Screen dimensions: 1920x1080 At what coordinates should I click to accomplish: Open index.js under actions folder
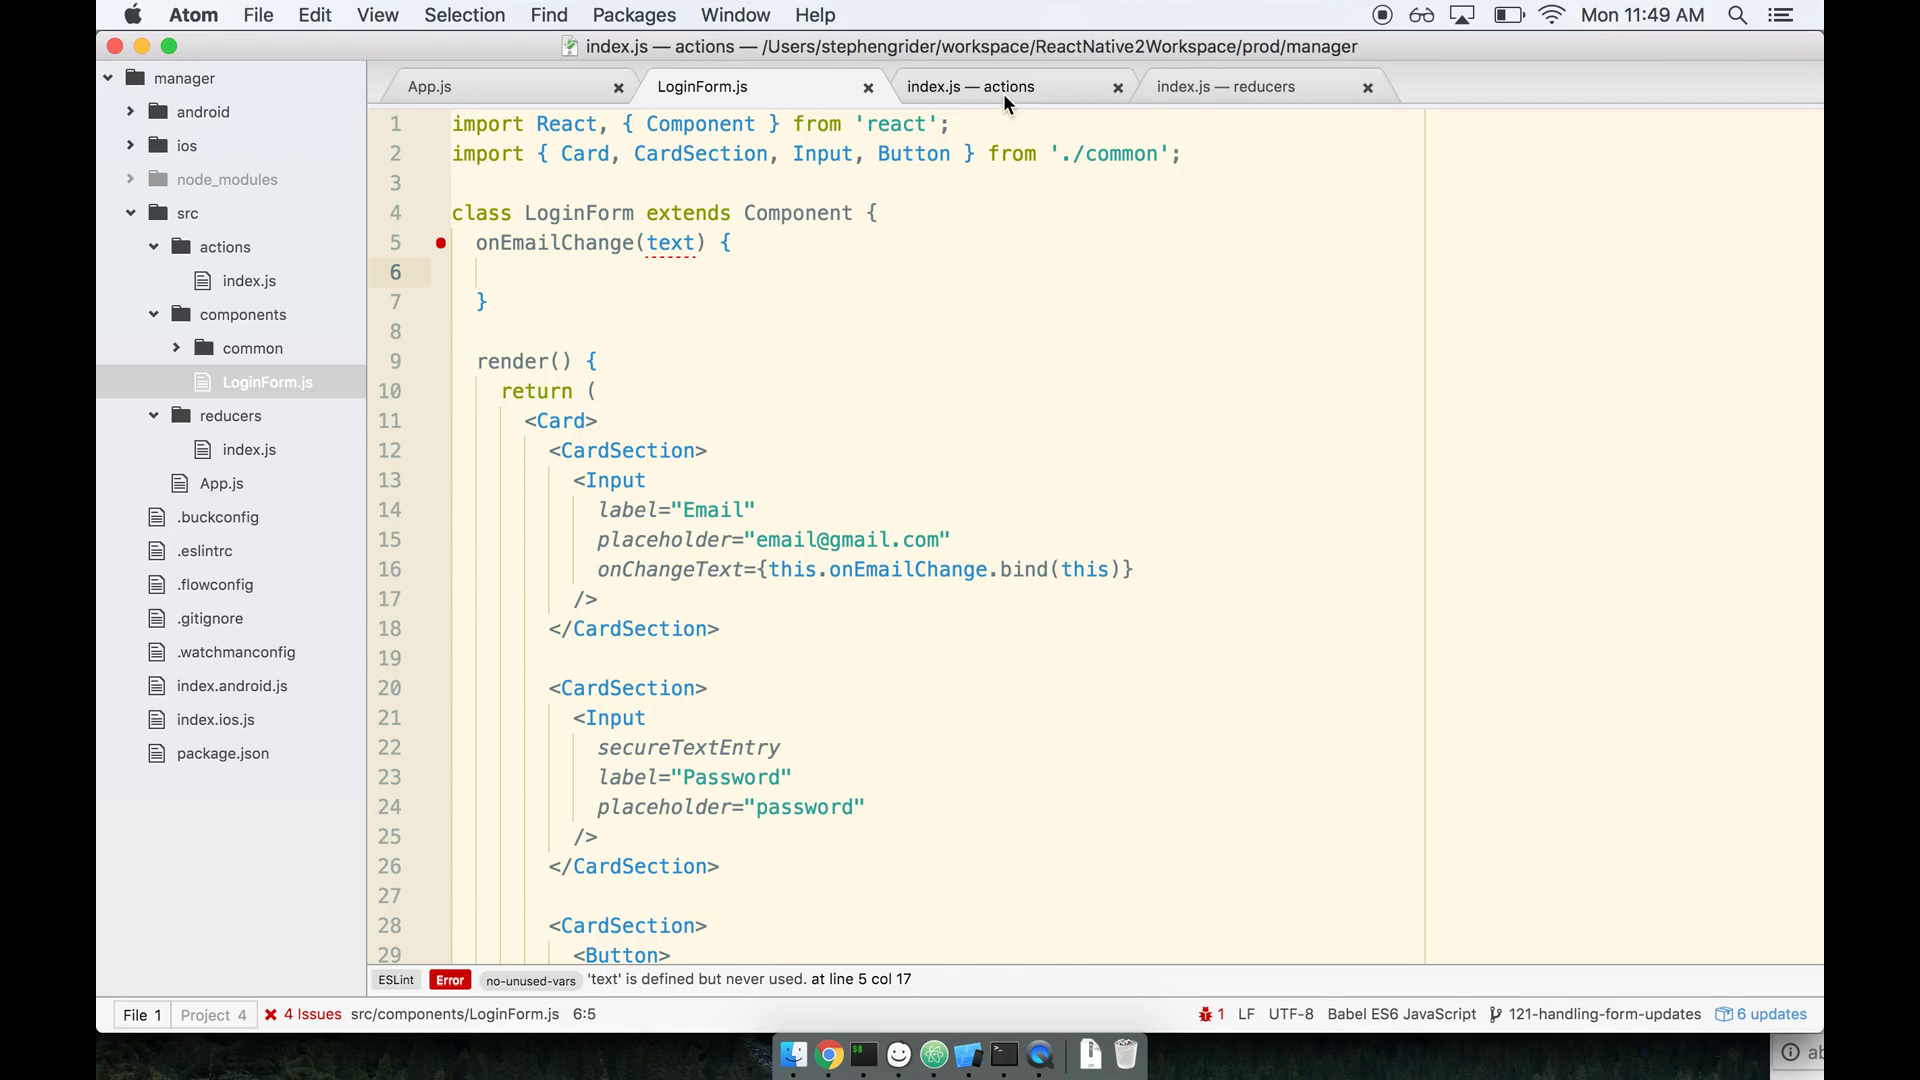point(249,281)
